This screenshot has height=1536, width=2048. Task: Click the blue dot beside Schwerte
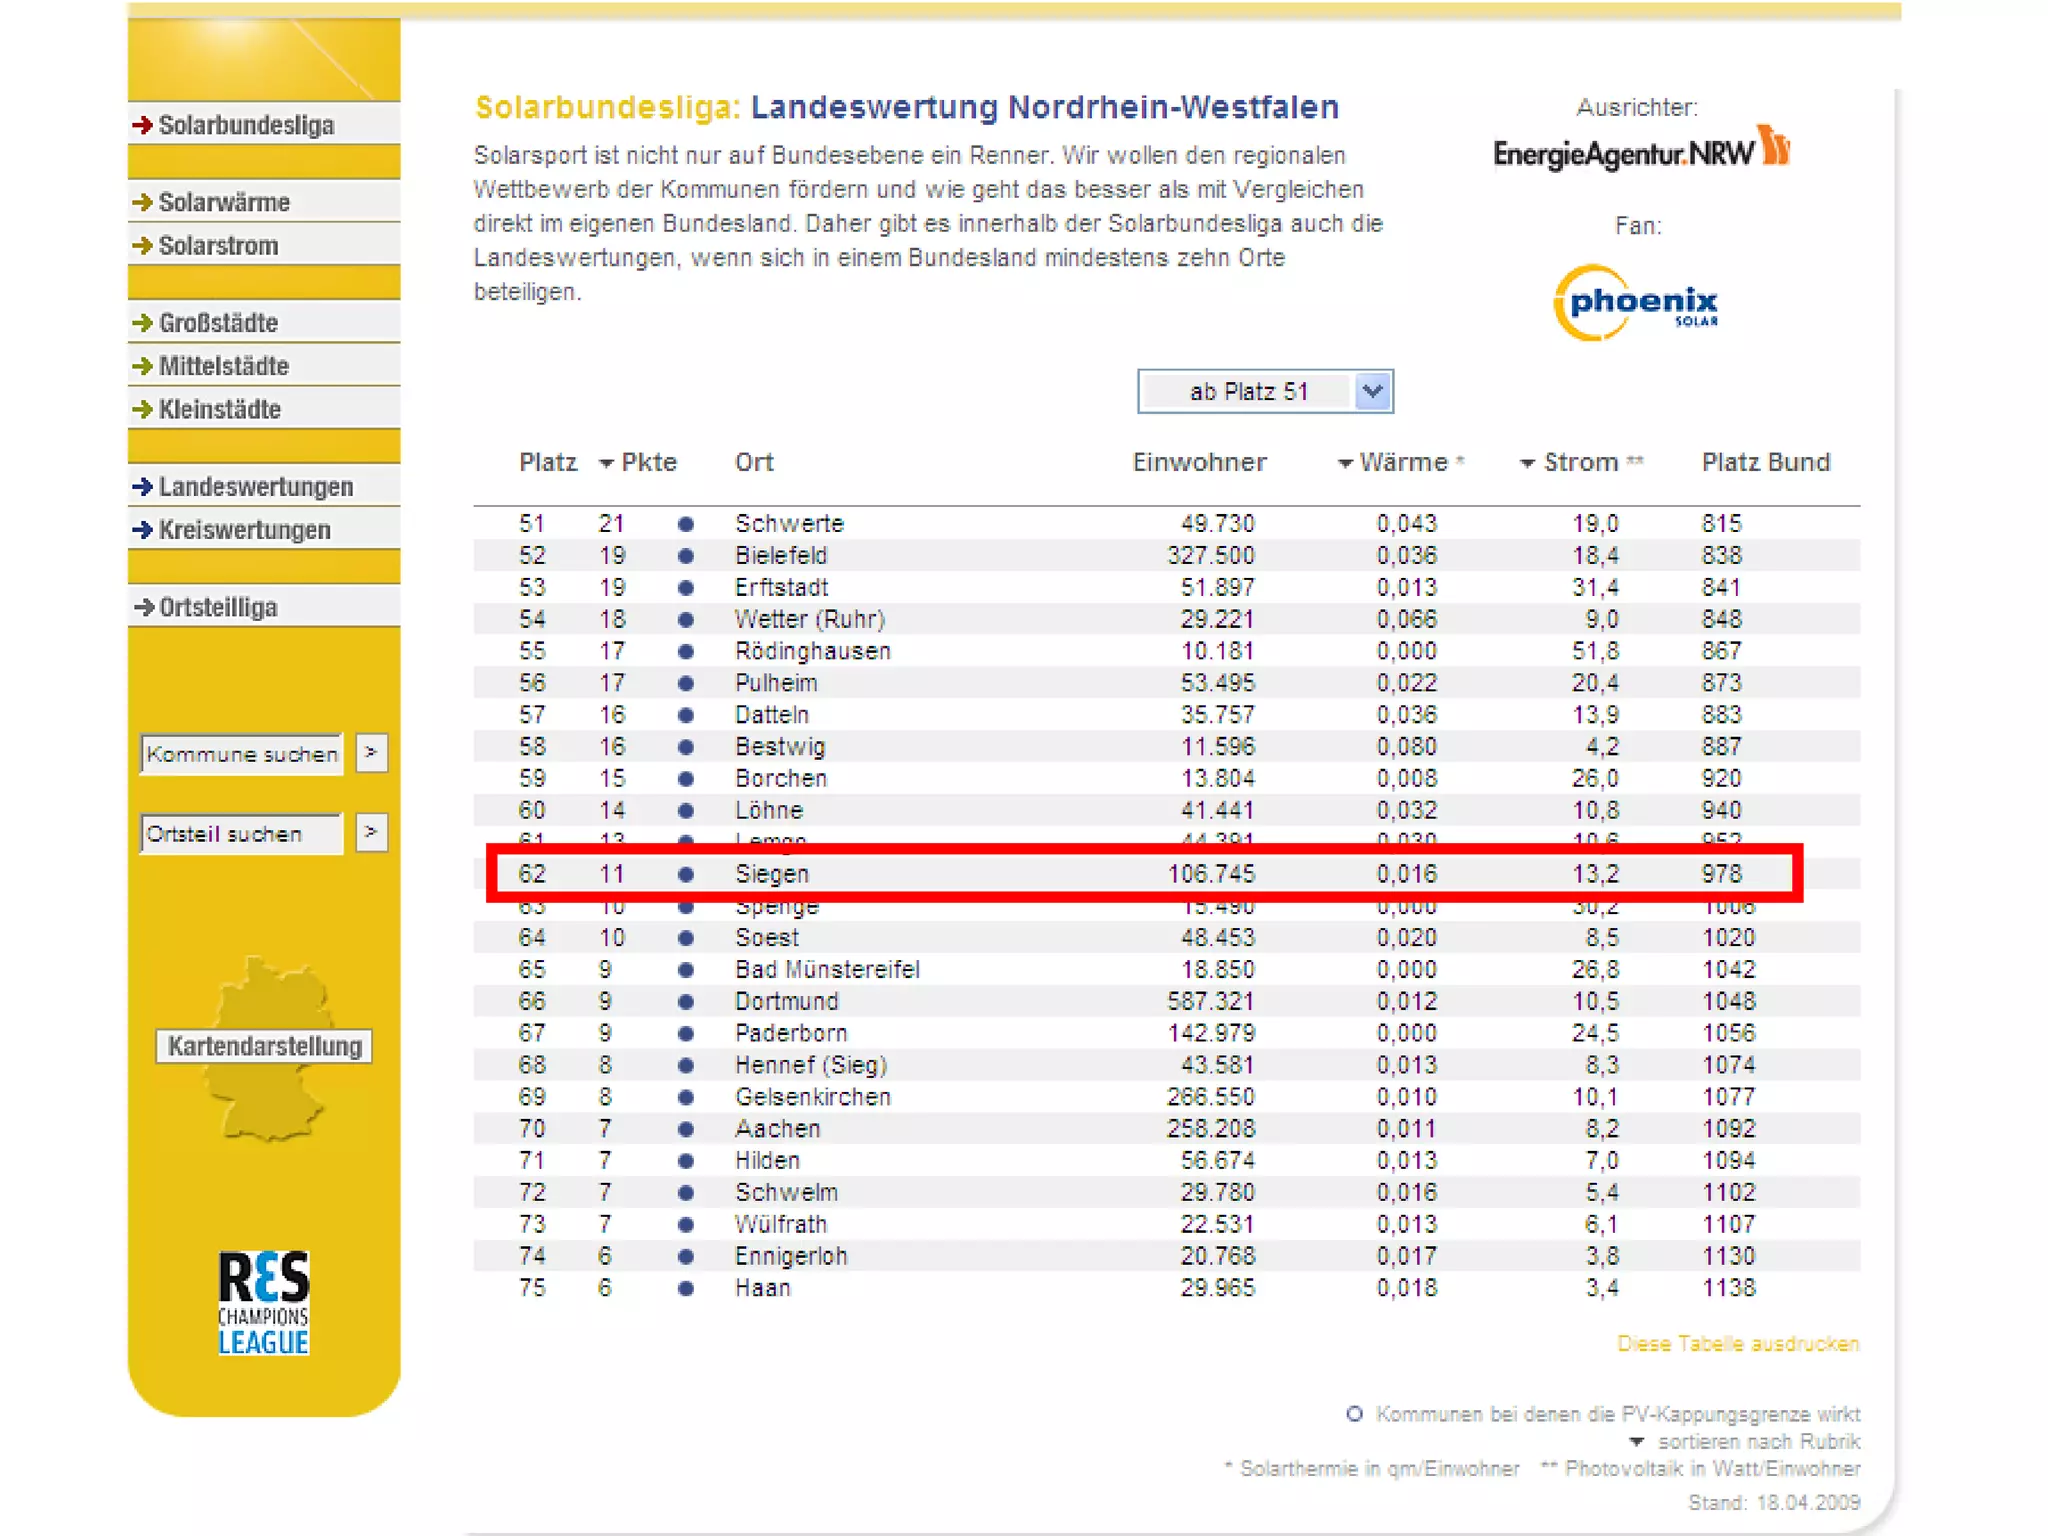(686, 524)
